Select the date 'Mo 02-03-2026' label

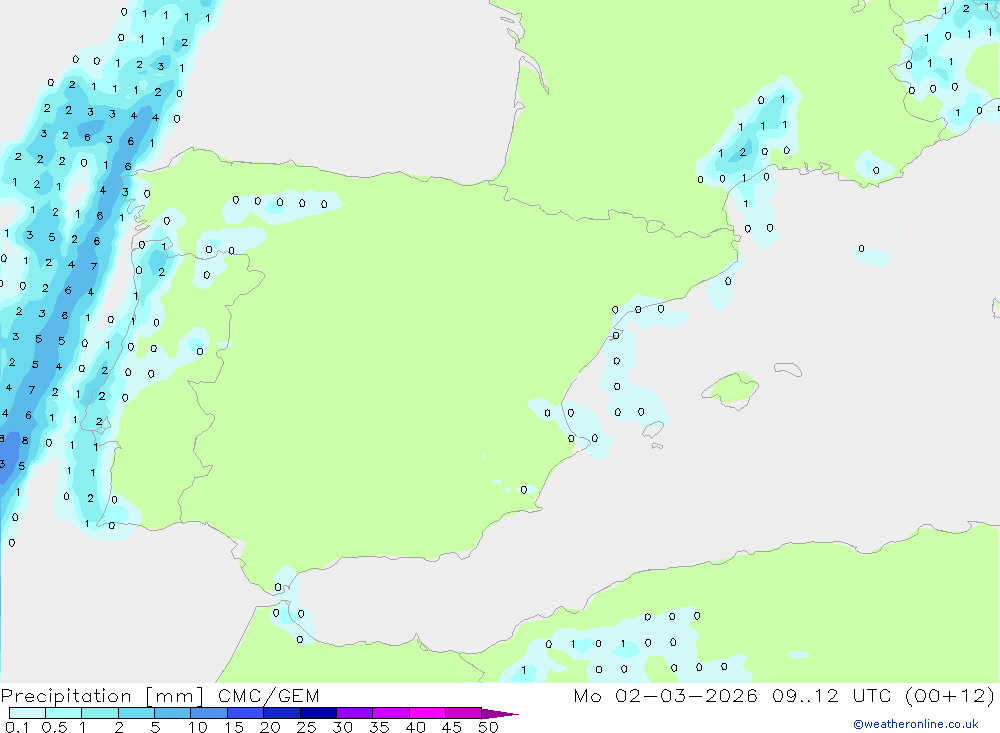tap(666, 695)
